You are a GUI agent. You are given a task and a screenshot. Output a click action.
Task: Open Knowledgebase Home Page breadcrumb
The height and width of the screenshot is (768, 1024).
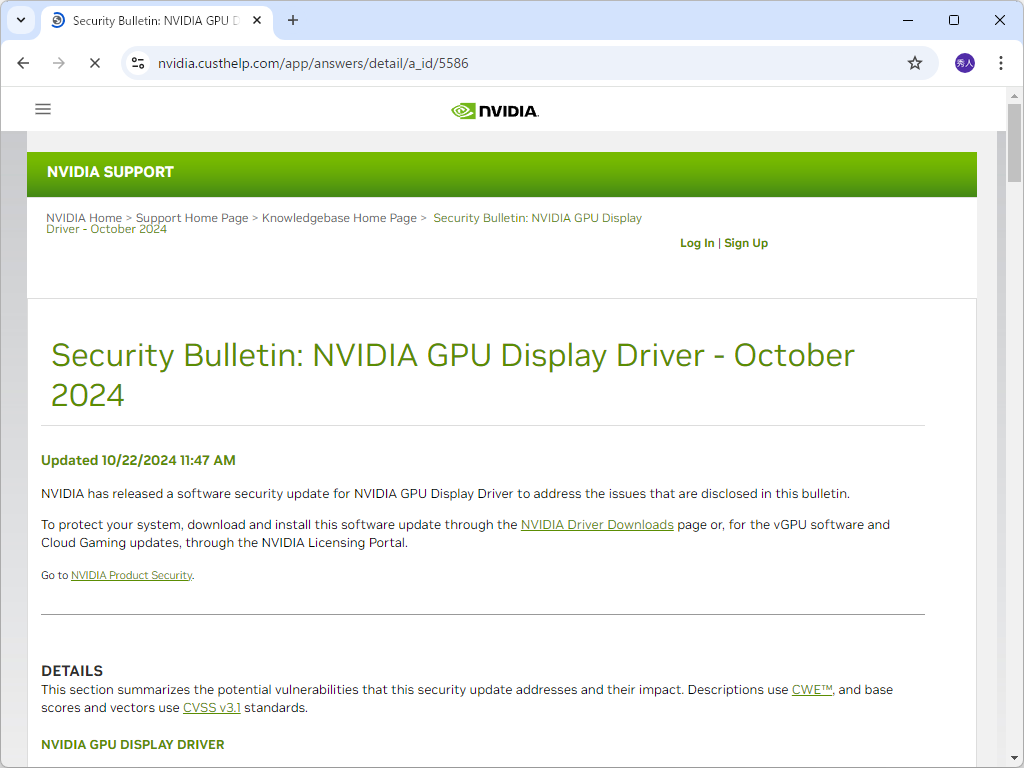(339, 218)
